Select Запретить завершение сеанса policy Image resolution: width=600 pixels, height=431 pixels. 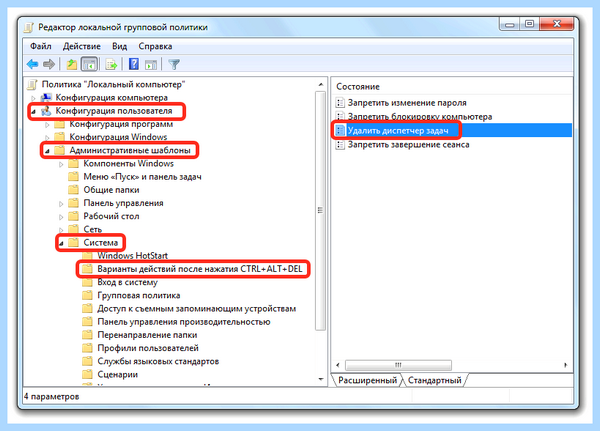(x=408, y=145)
